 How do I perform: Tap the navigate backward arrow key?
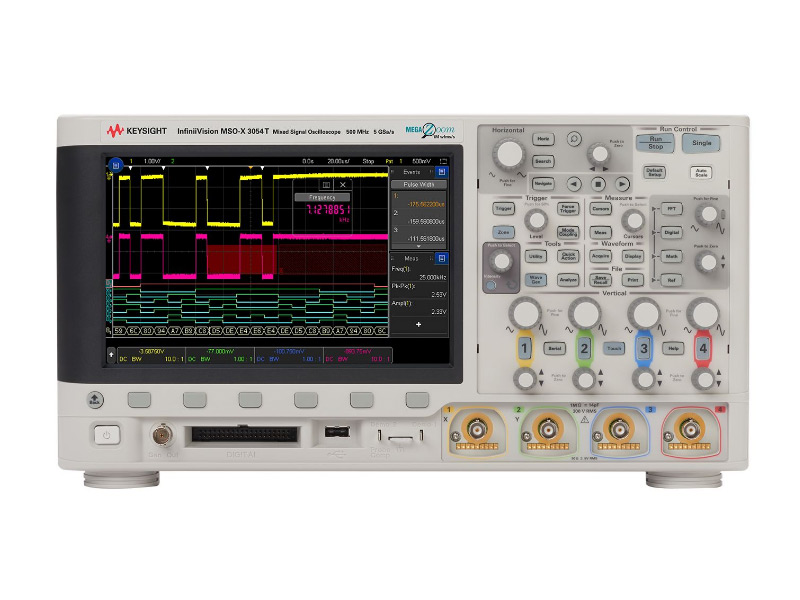[x=574, y=184]
